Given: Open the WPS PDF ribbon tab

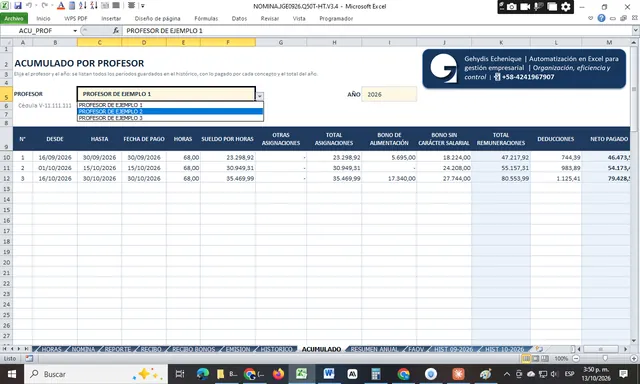Looking at the screenshot, I should [x=76, y=18].
